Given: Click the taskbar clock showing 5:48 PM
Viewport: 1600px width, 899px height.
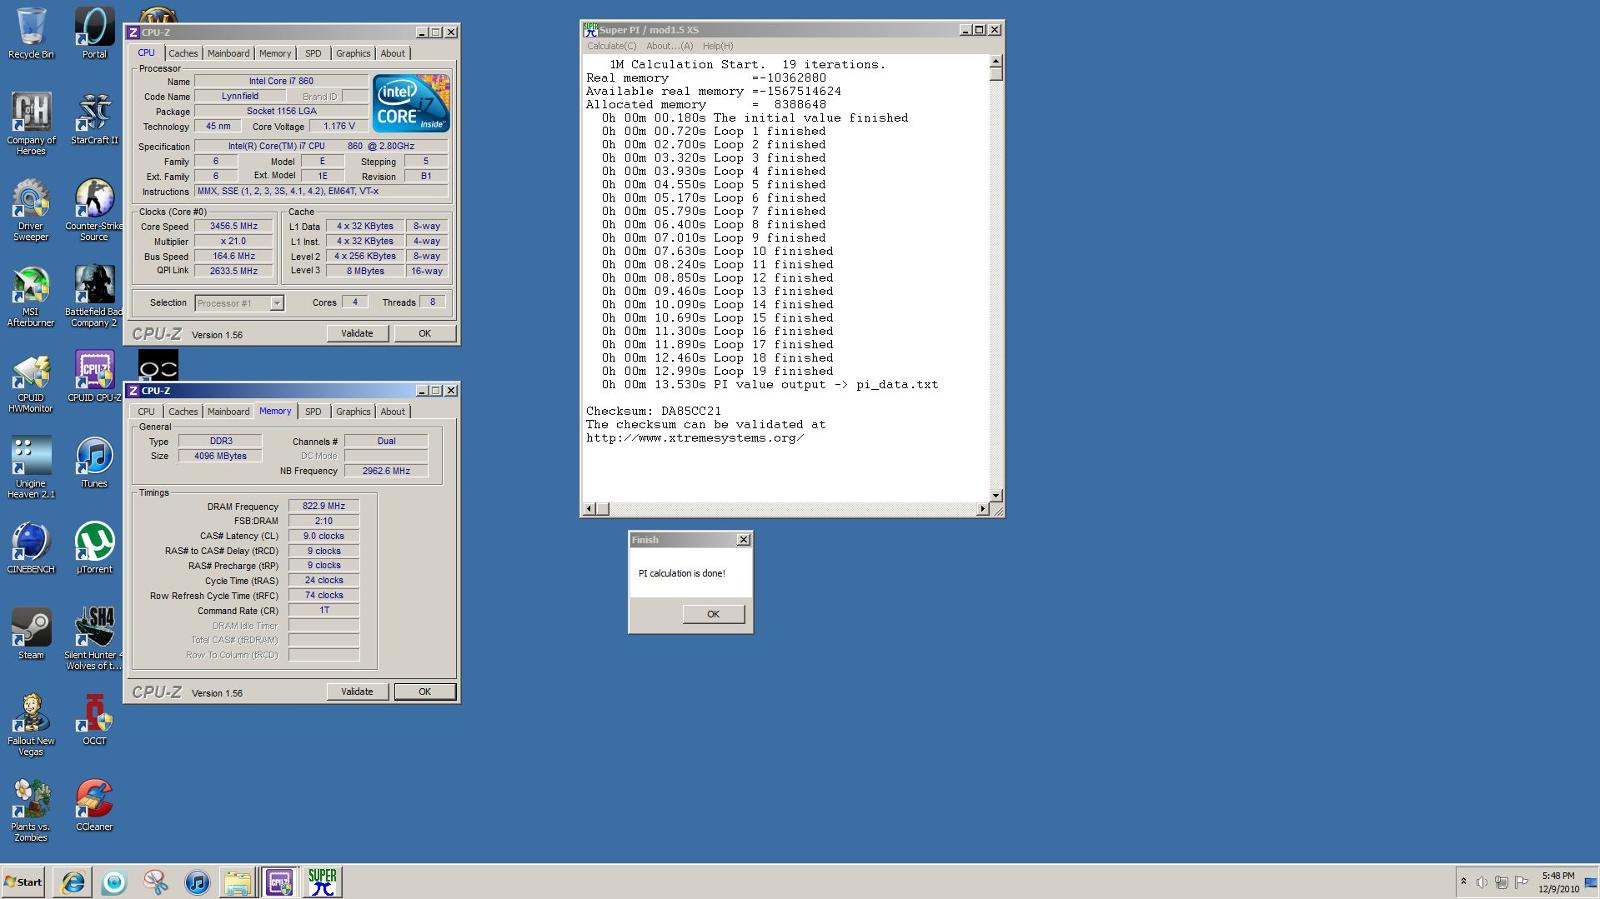Looking at the screenshot, I should coord(1558,882).
